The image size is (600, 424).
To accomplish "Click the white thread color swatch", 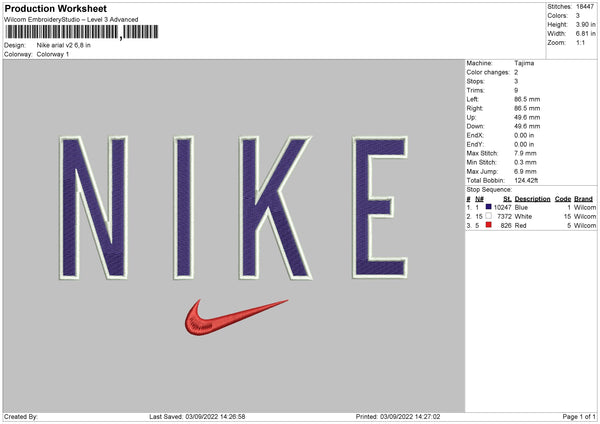I will [488, 216].
